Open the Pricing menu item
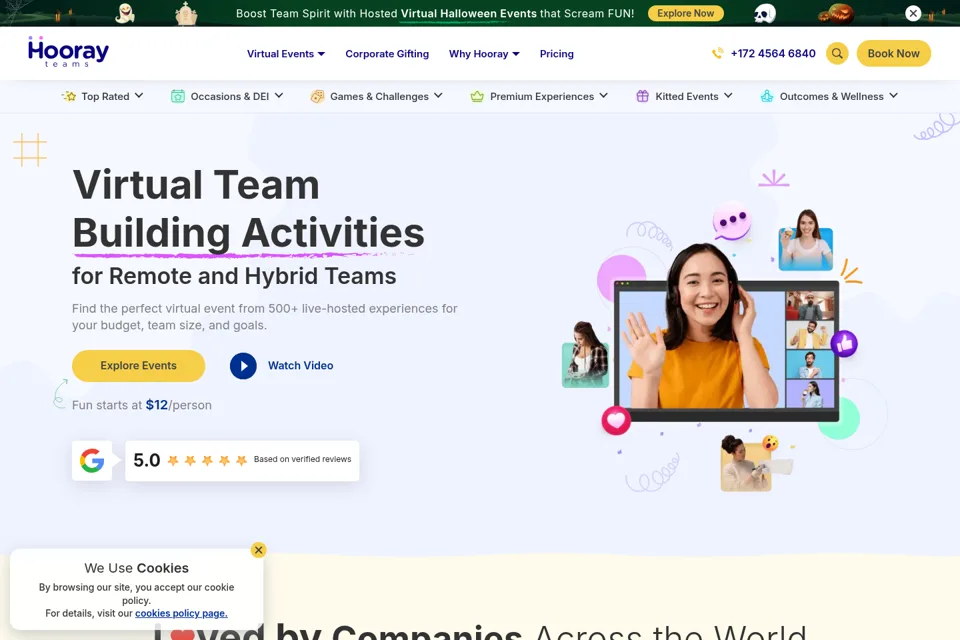Image resolution: width=960 pixels, height=640 pixels. pos(557,54)
